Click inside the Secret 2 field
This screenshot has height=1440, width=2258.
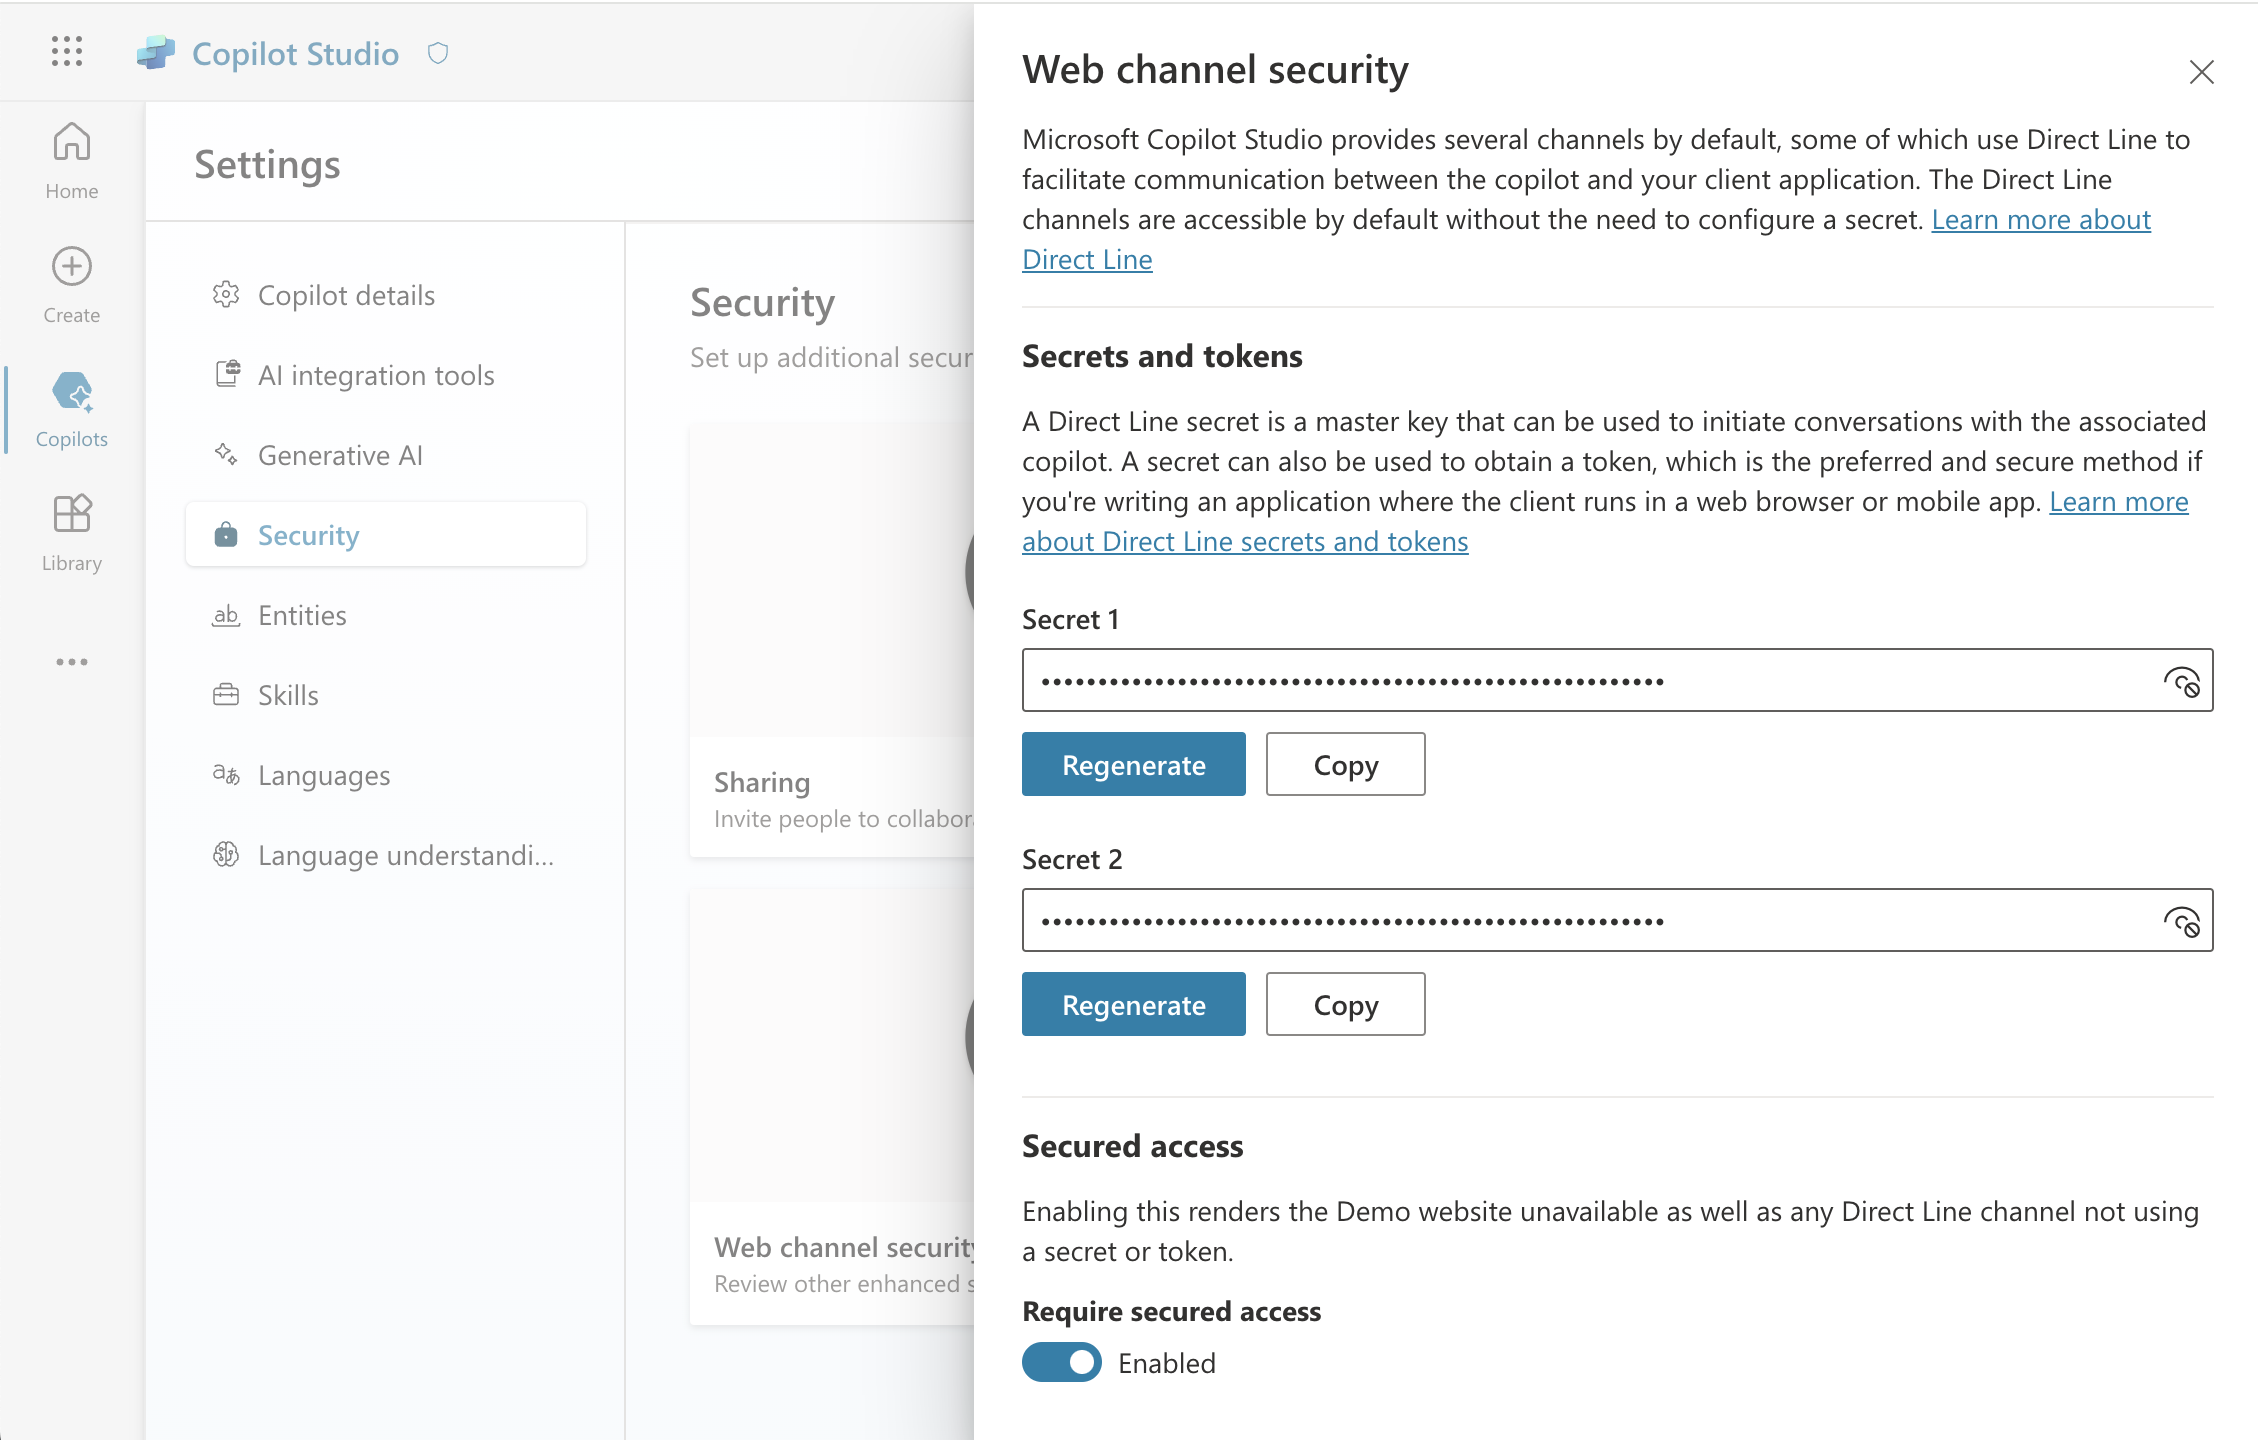(x=1618, y=920)
